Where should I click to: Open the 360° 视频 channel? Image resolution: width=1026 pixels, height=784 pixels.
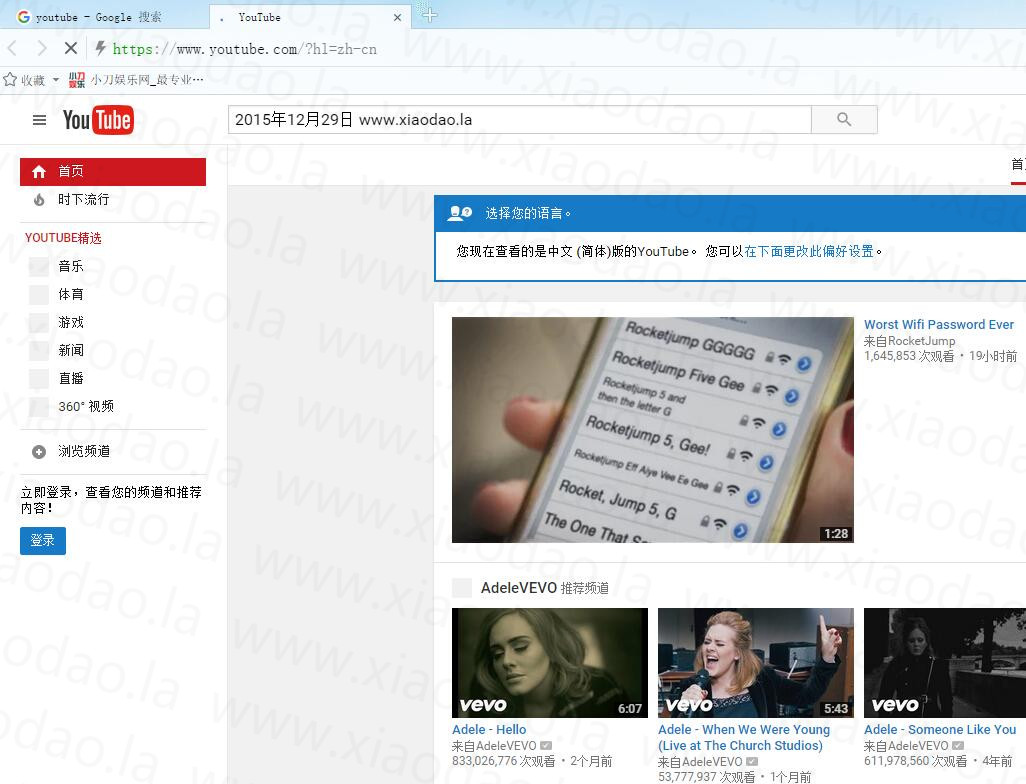click(86, 406)
